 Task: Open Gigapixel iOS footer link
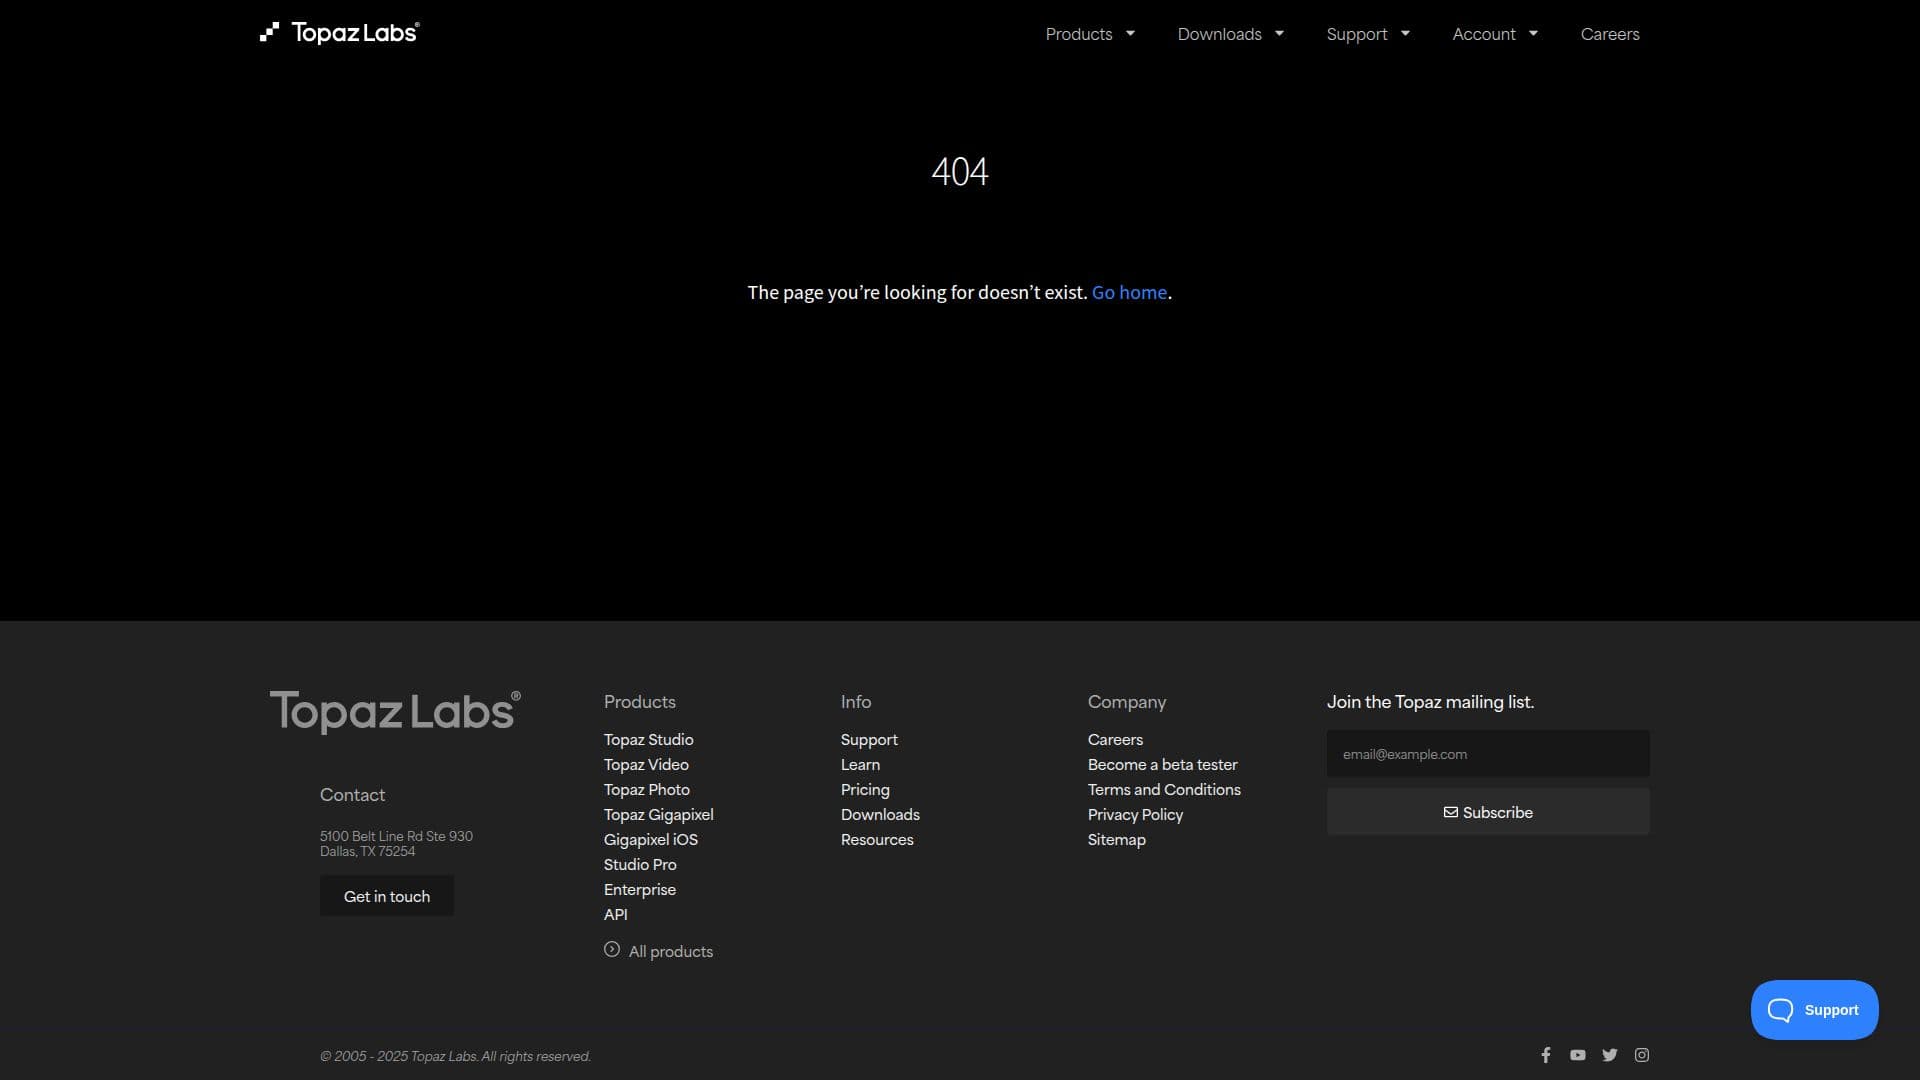650,839
